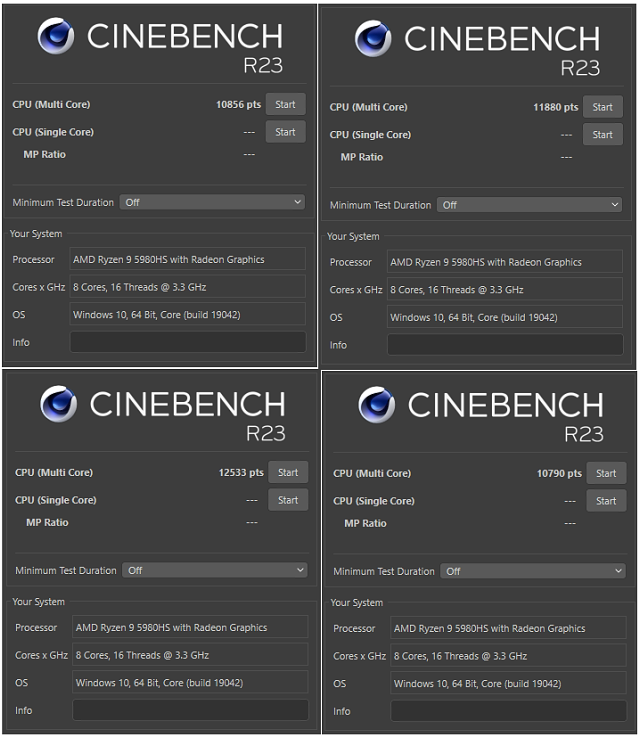The width and height of the screenshot is (640, 738).
Task: Click the 10856 pts score
Action: 238,104
